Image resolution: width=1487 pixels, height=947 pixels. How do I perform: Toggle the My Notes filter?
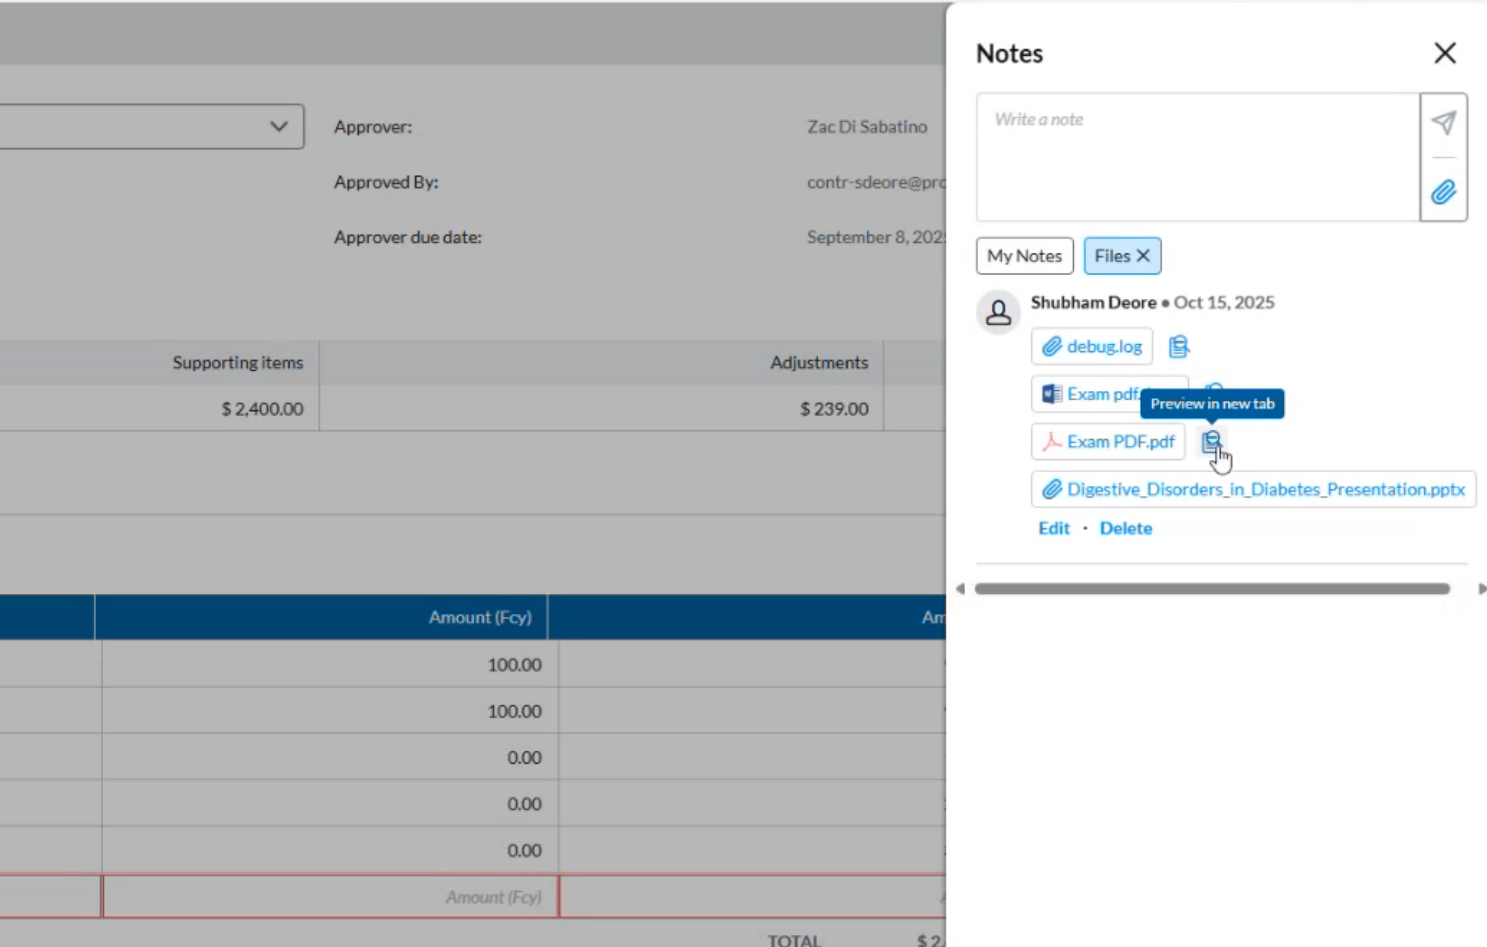(x=1024, y=256)
